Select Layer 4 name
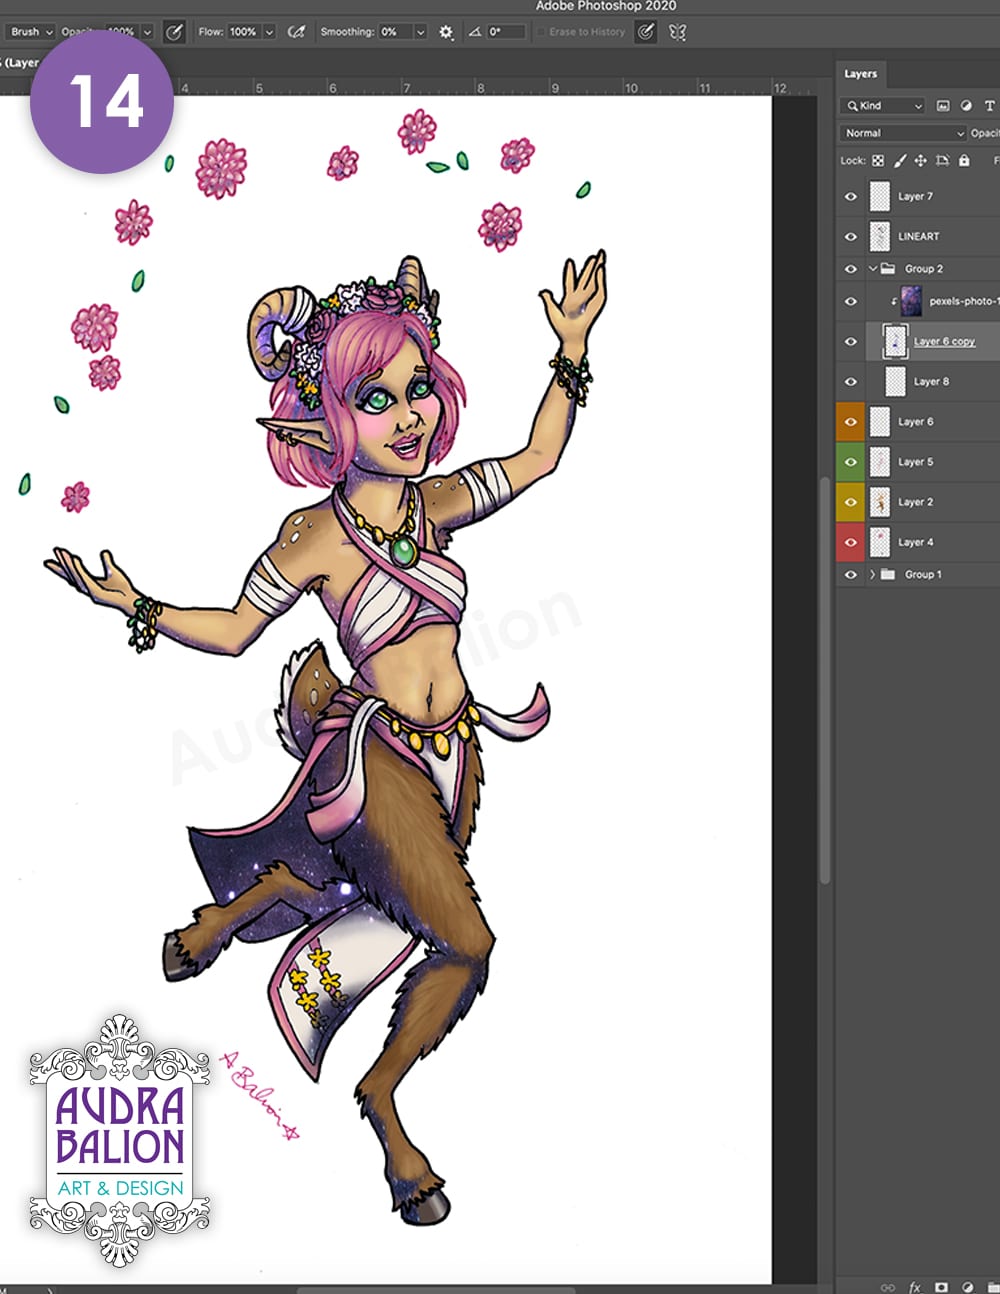 coord(915,542)
